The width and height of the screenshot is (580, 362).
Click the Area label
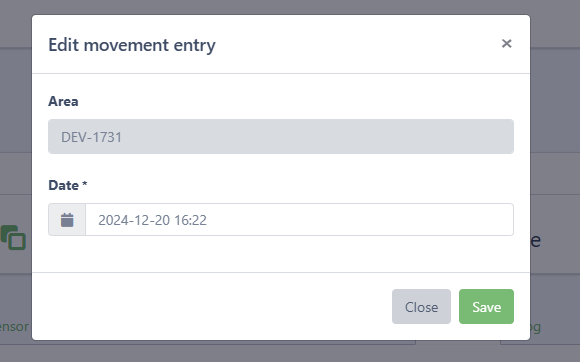(x=63, y=101)
